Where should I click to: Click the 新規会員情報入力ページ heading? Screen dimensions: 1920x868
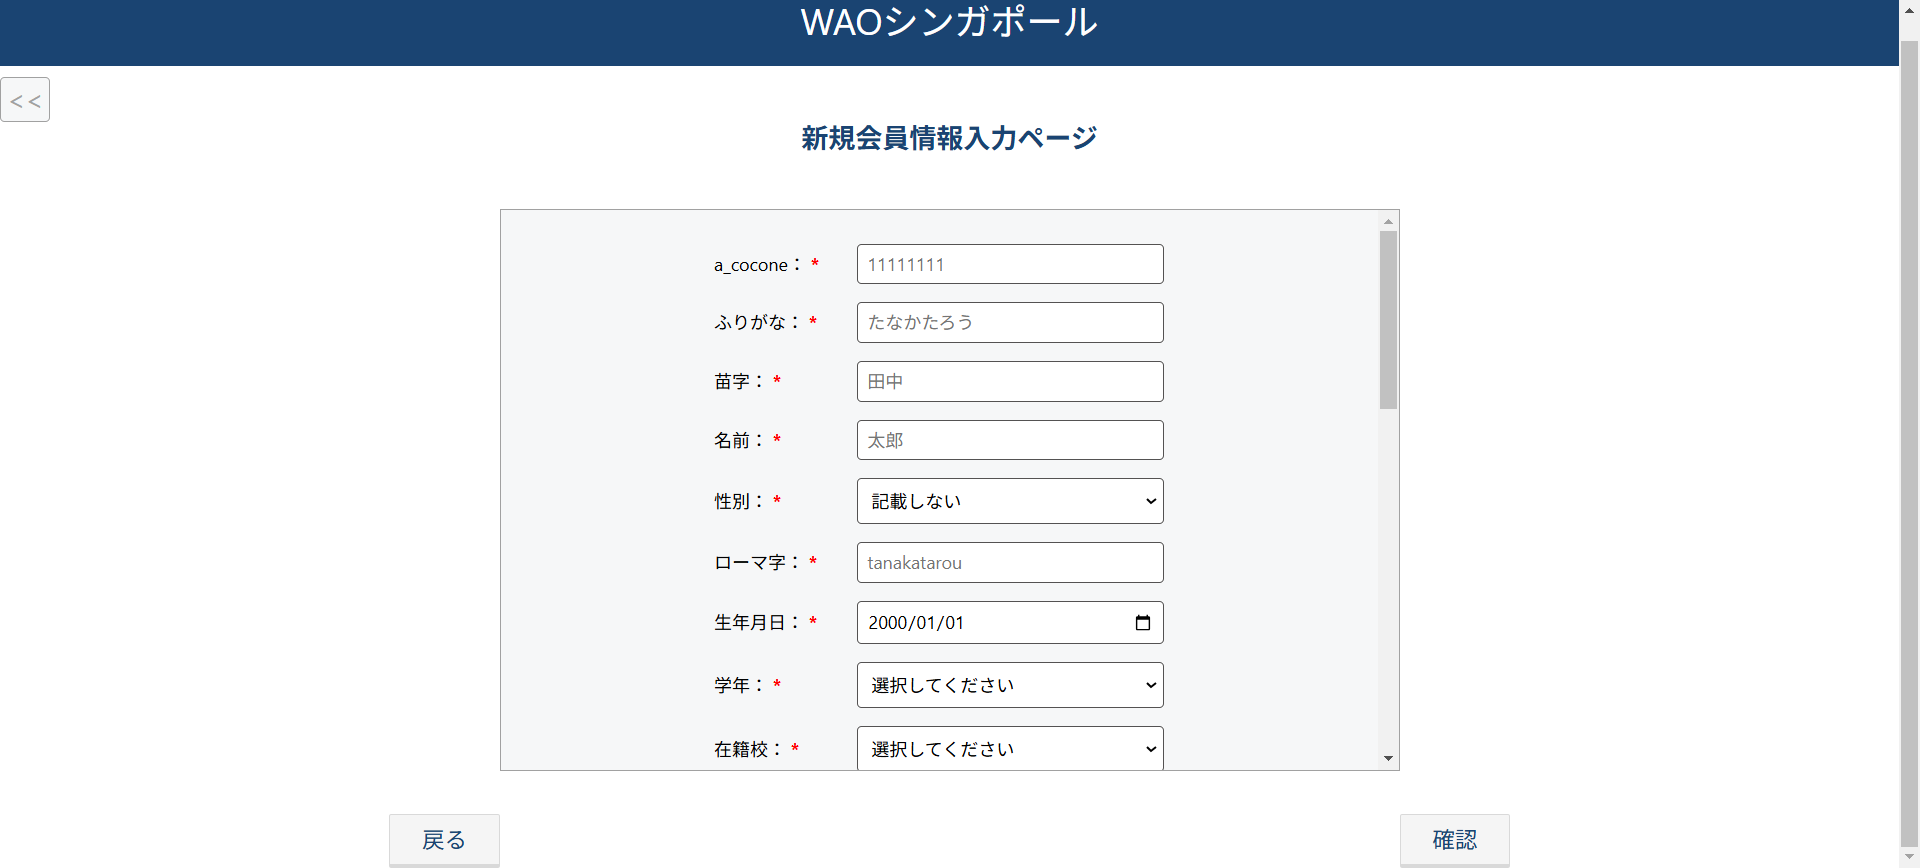(949, 138)
